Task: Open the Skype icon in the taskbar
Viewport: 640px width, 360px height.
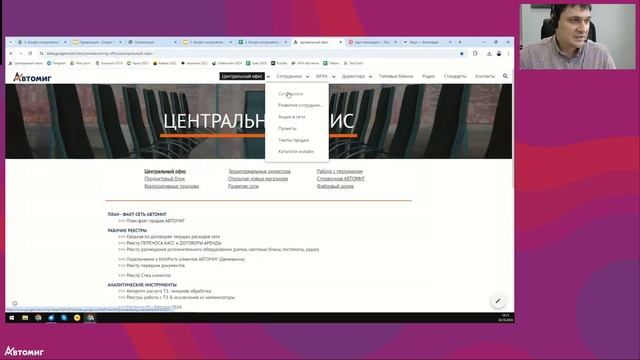Action: click(x=64, y=318)
